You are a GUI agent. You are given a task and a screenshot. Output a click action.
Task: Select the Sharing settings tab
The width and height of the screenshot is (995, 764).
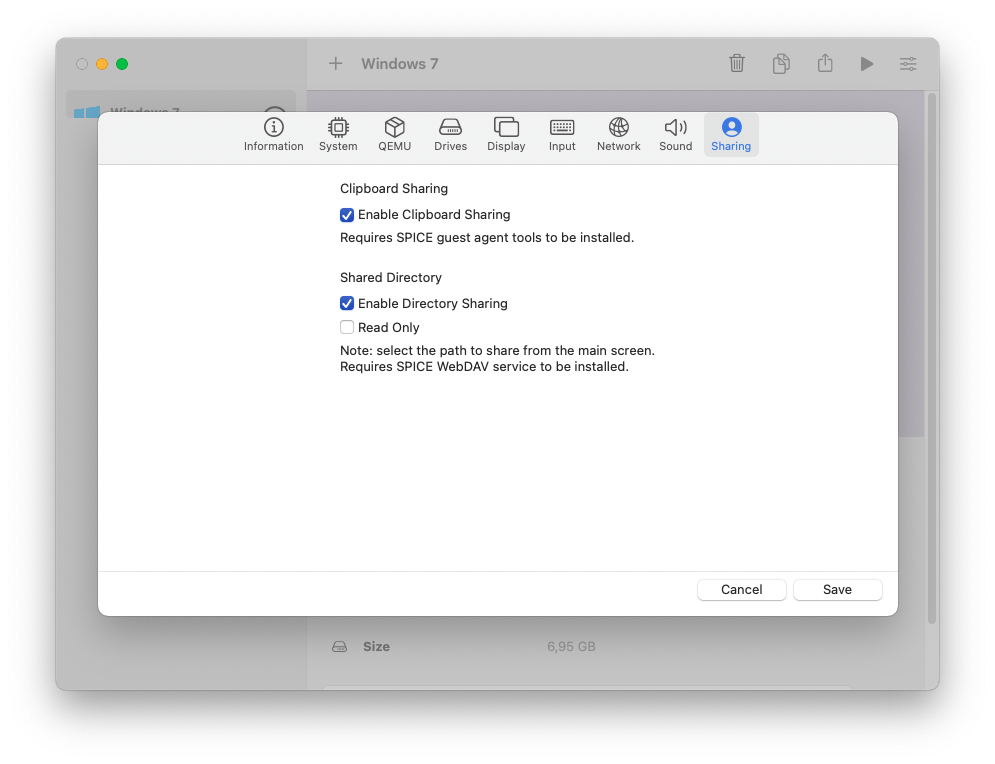(730, 135)
